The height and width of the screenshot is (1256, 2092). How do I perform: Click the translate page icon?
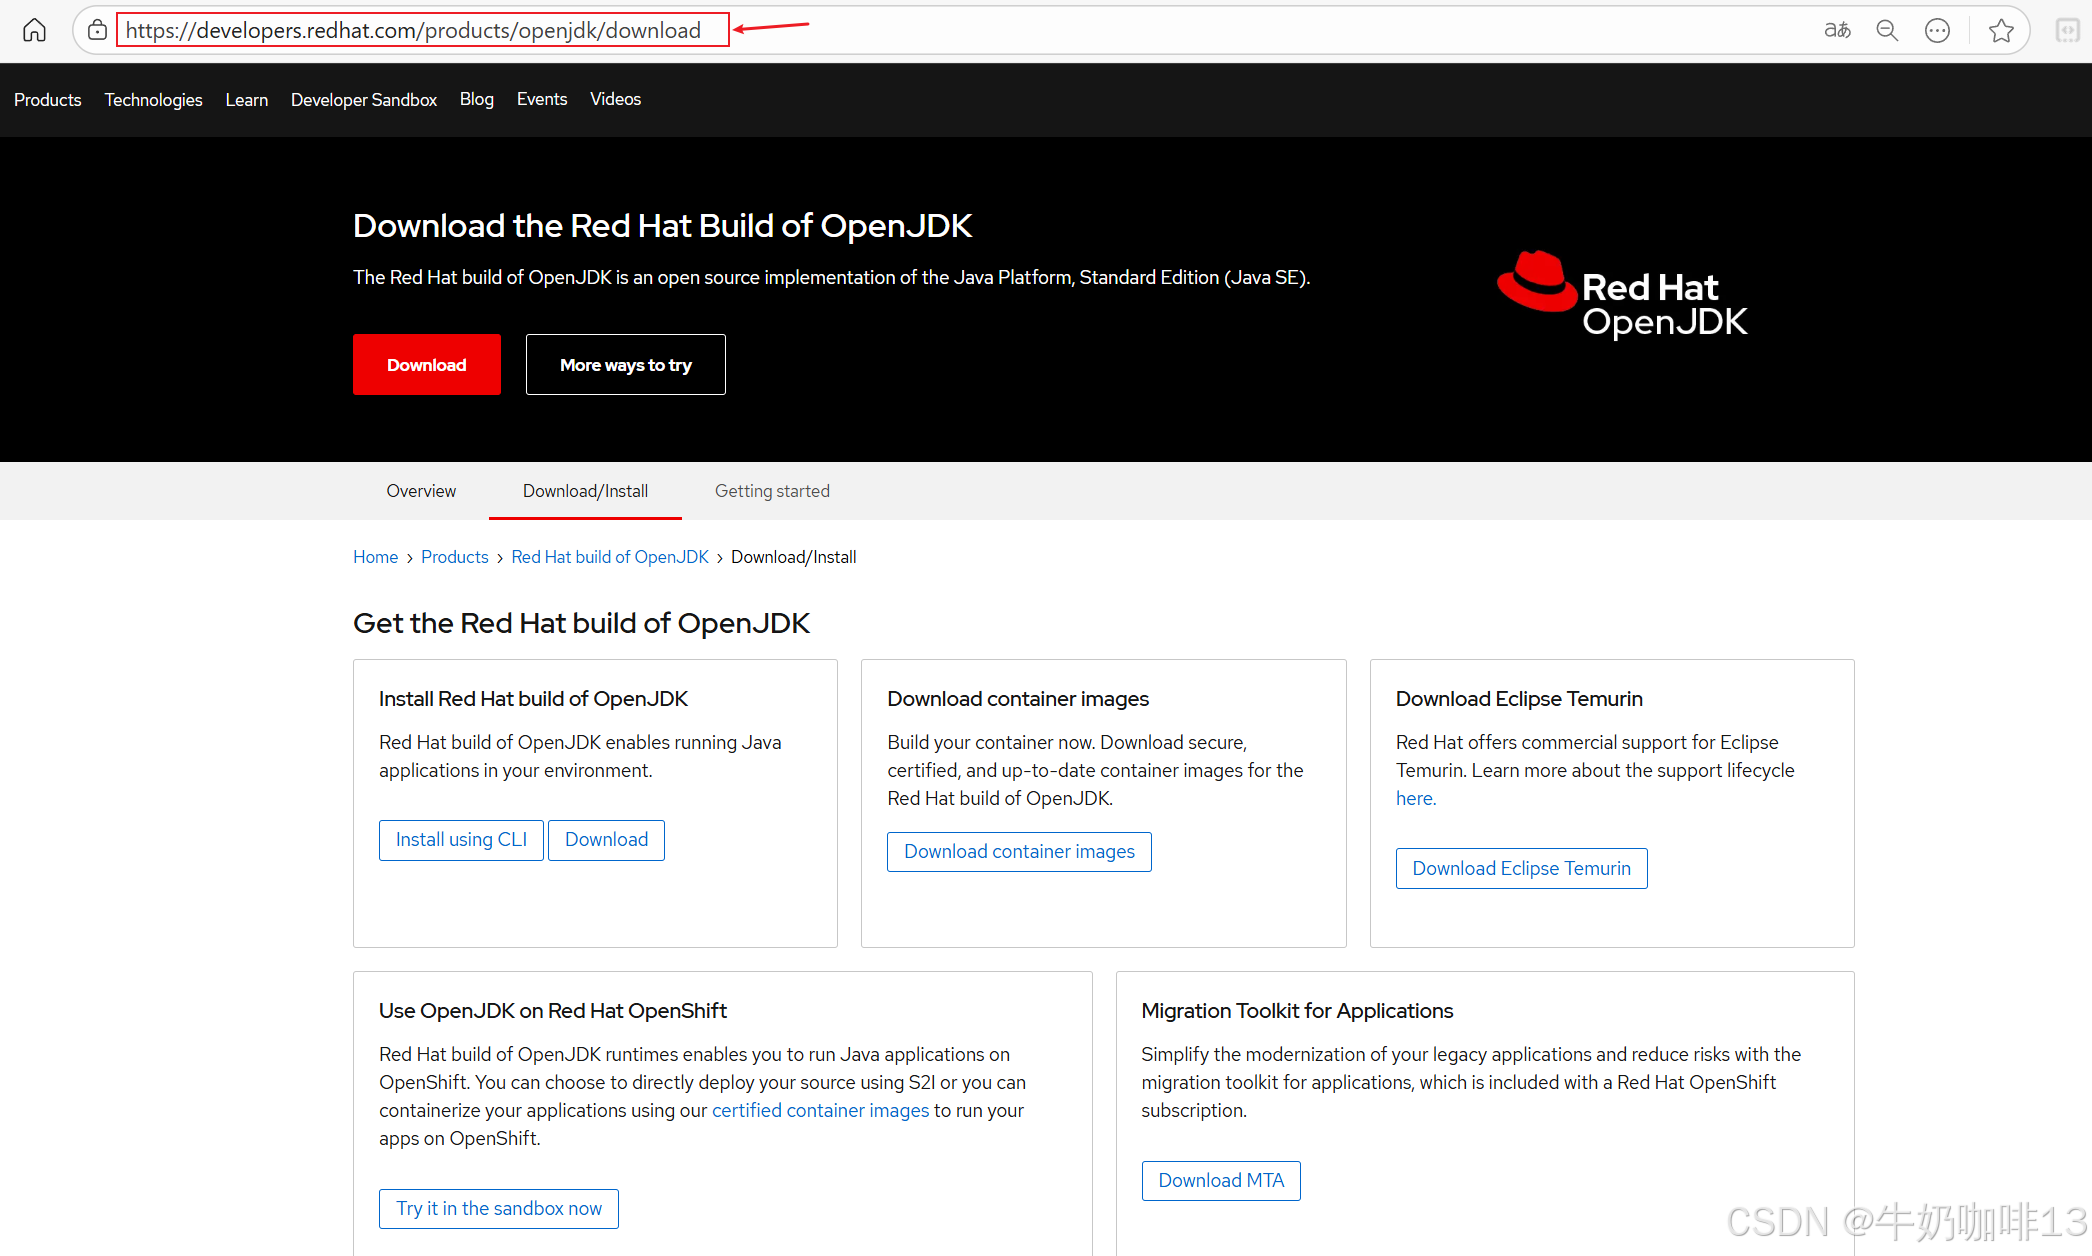[1837, 30]
